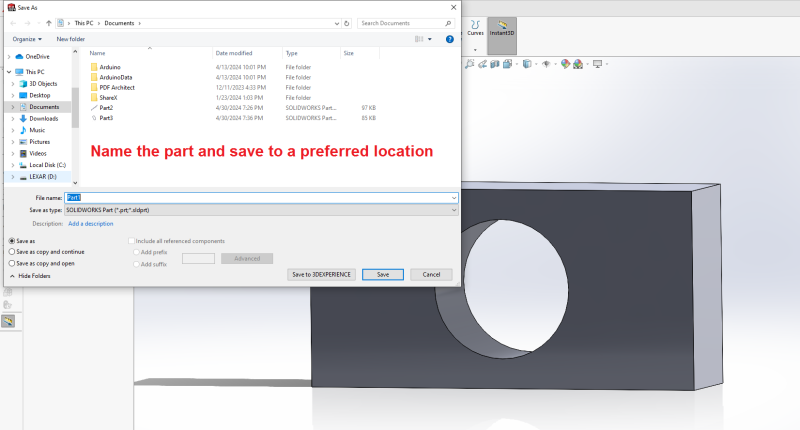Select the Save as radio option
Image resolution: width=800 pixels, height=430 pixels.
point(12,241)
